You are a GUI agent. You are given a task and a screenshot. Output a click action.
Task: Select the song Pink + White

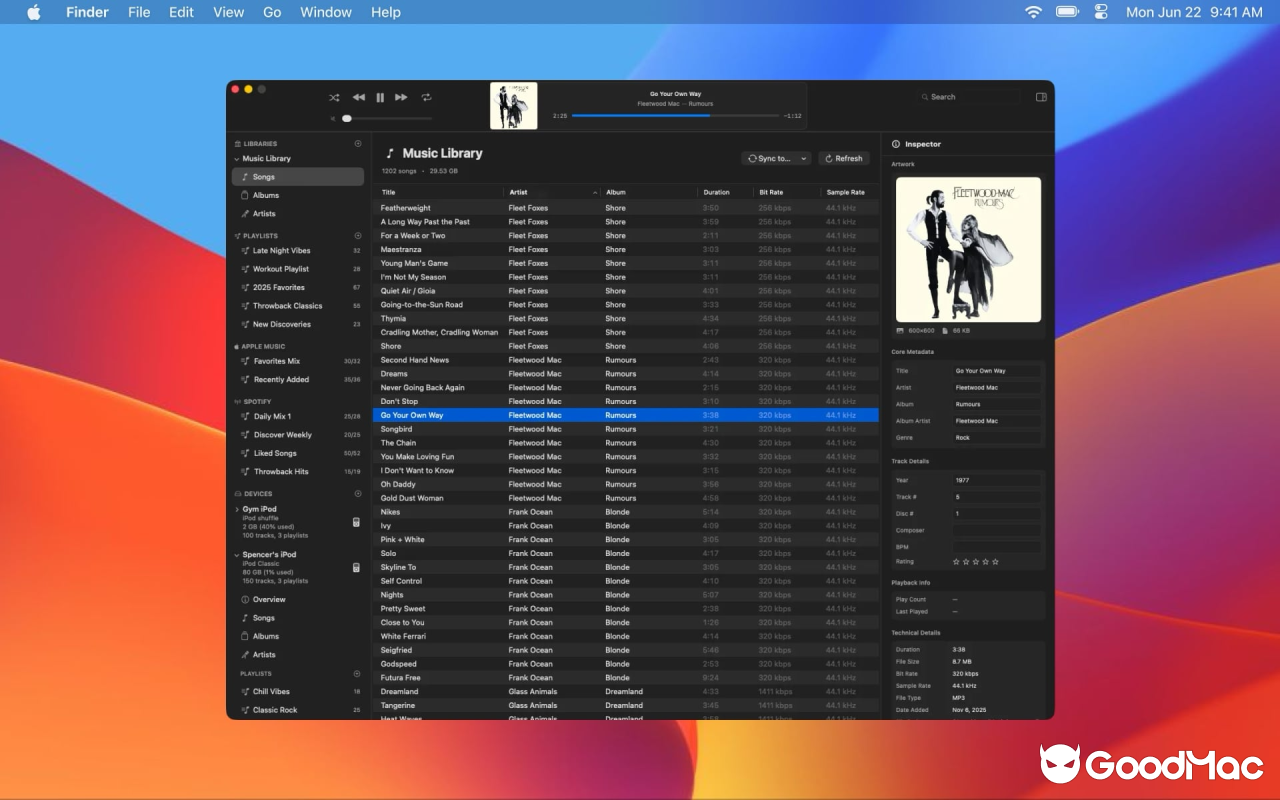(626, 540)
